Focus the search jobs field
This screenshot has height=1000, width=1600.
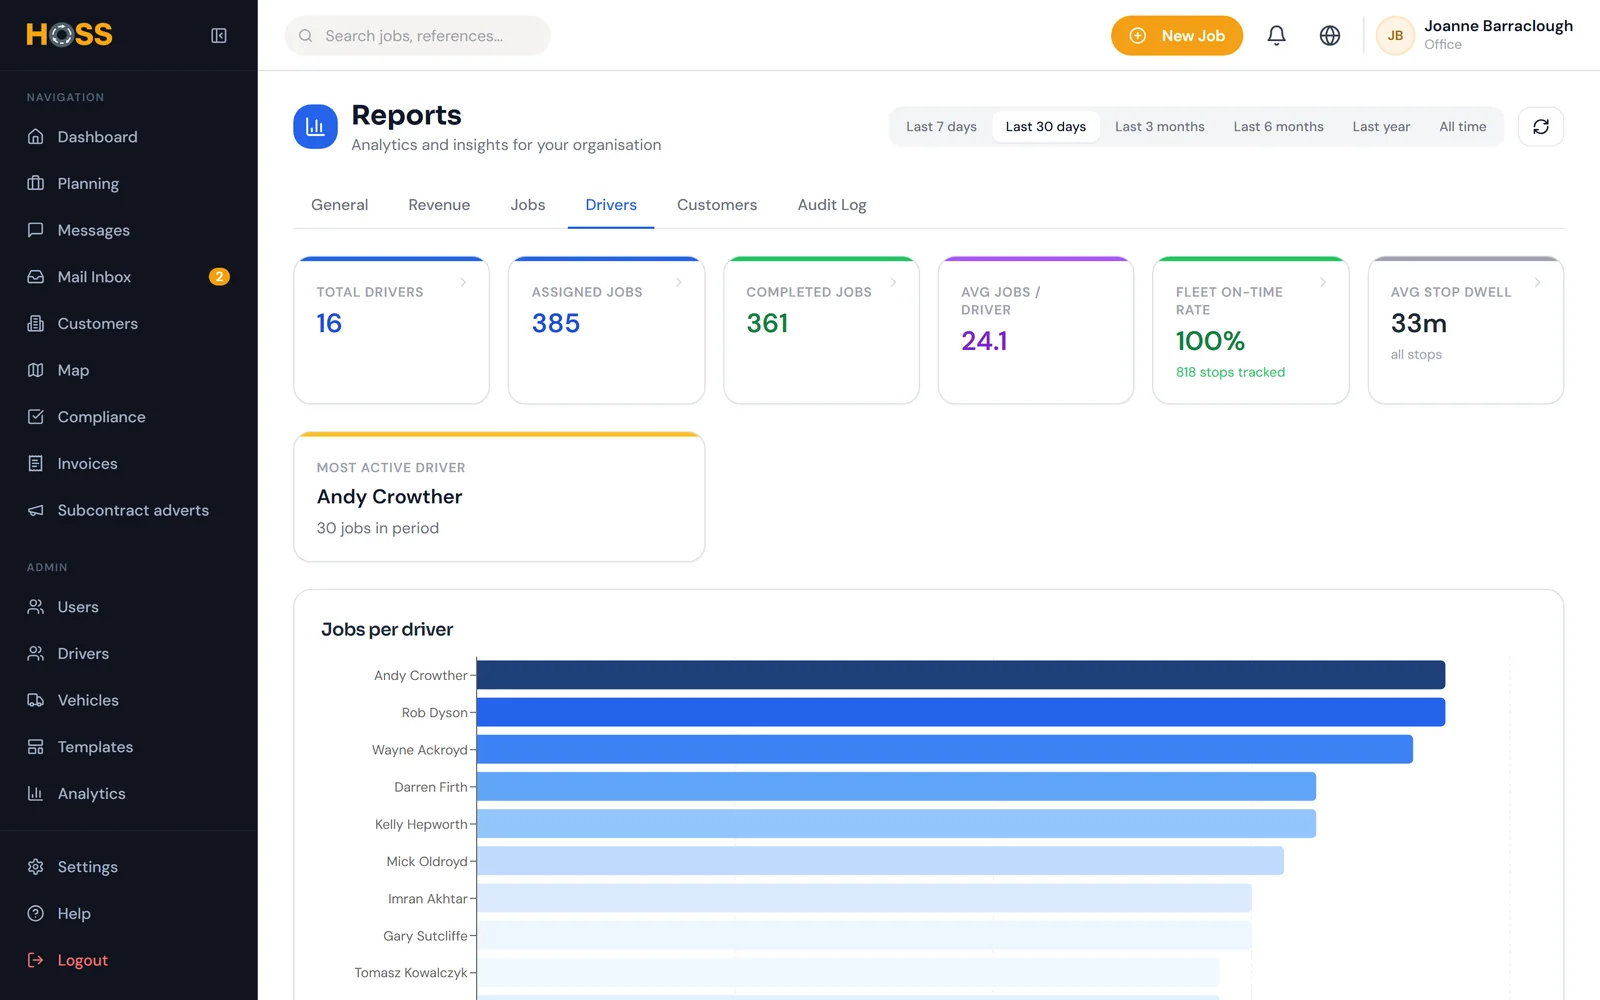click(x=418, y=36)
